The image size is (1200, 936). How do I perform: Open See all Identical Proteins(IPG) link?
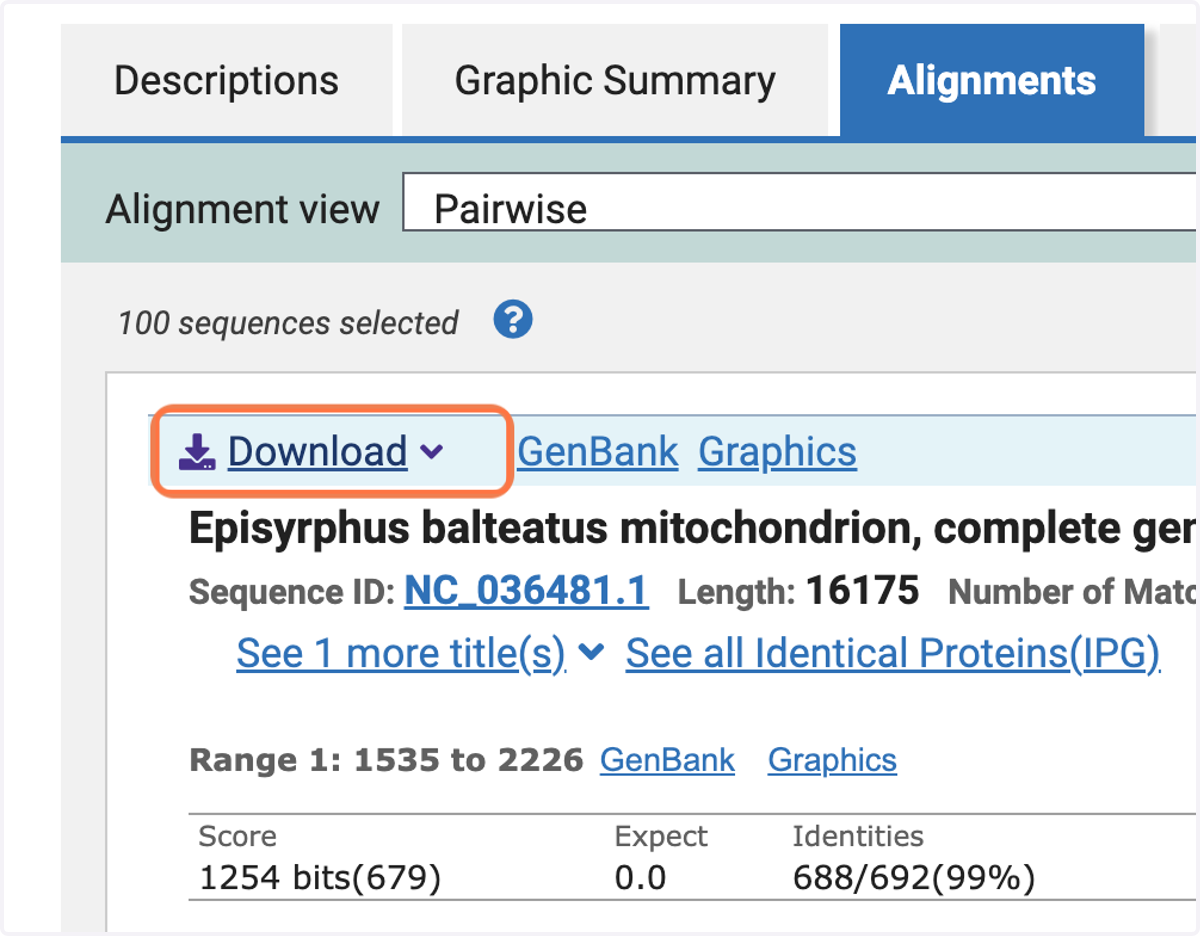pyautogui.click(x=893, y=653)
